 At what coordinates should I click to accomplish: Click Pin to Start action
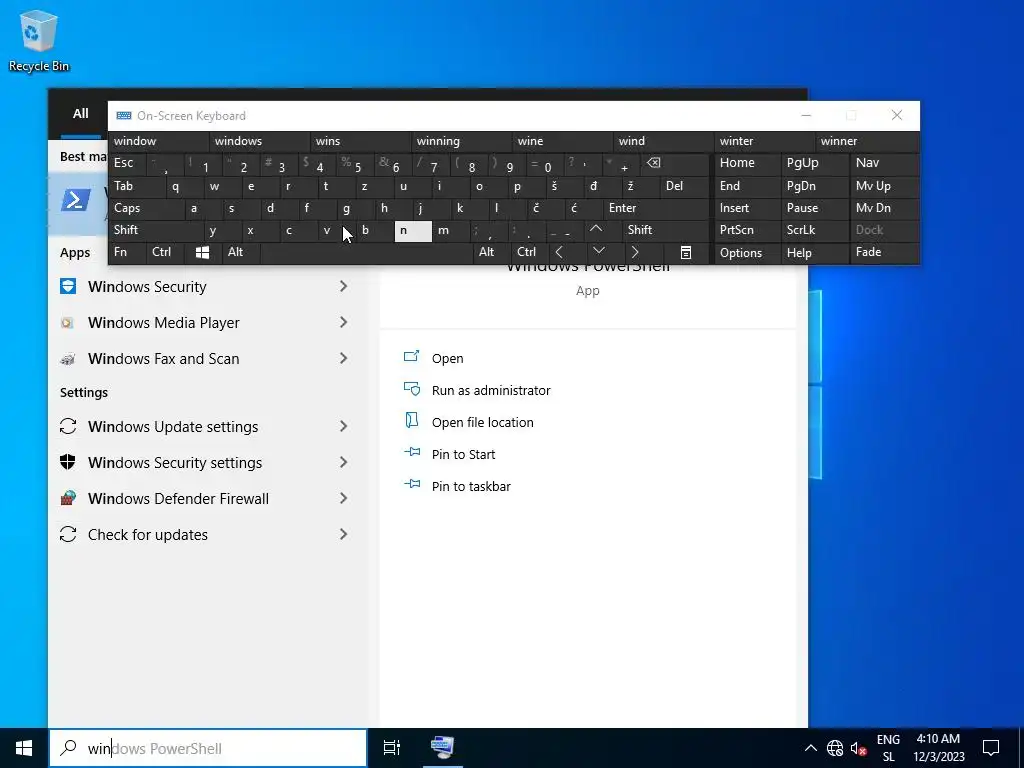click(x=463, y=455)
